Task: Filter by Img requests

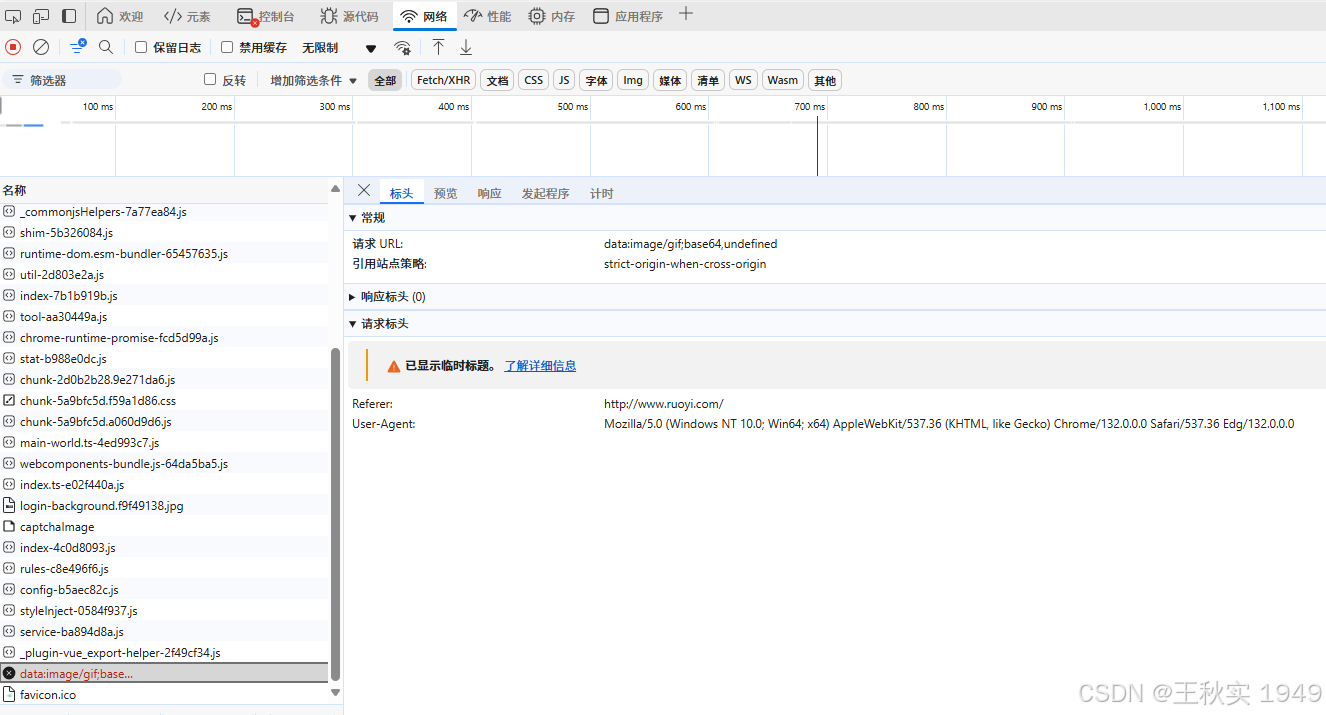Action: click(x=633, y=80)
